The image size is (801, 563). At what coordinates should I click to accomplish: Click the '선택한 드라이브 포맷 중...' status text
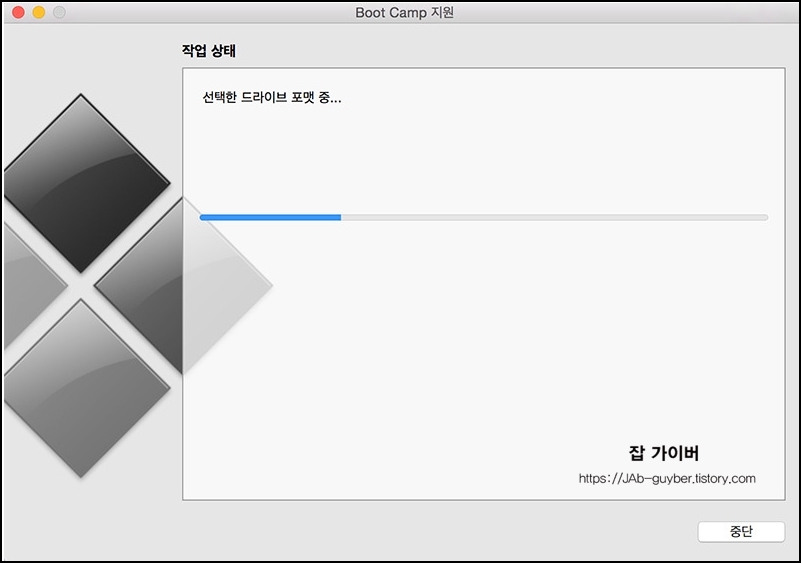272,97
